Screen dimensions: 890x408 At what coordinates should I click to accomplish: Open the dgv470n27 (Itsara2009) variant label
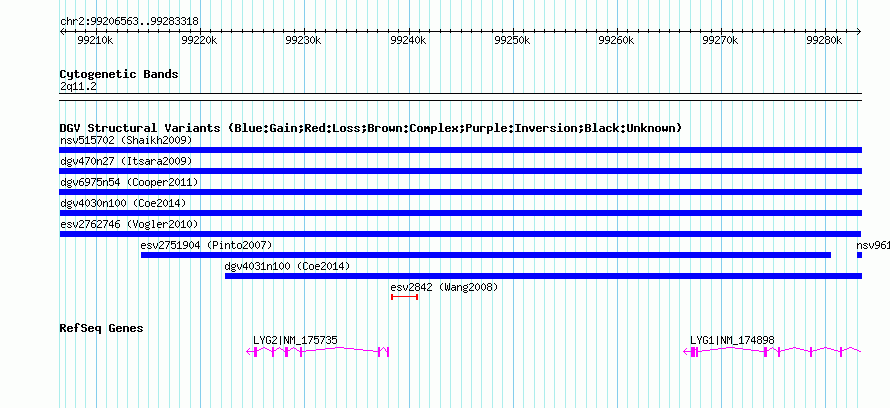click(126, 161)
